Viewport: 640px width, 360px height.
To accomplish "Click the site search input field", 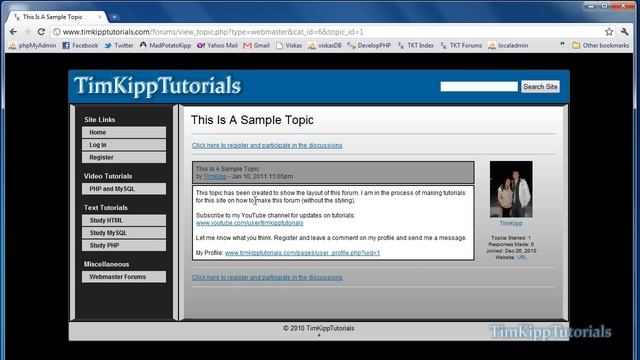I will point(479,87).
